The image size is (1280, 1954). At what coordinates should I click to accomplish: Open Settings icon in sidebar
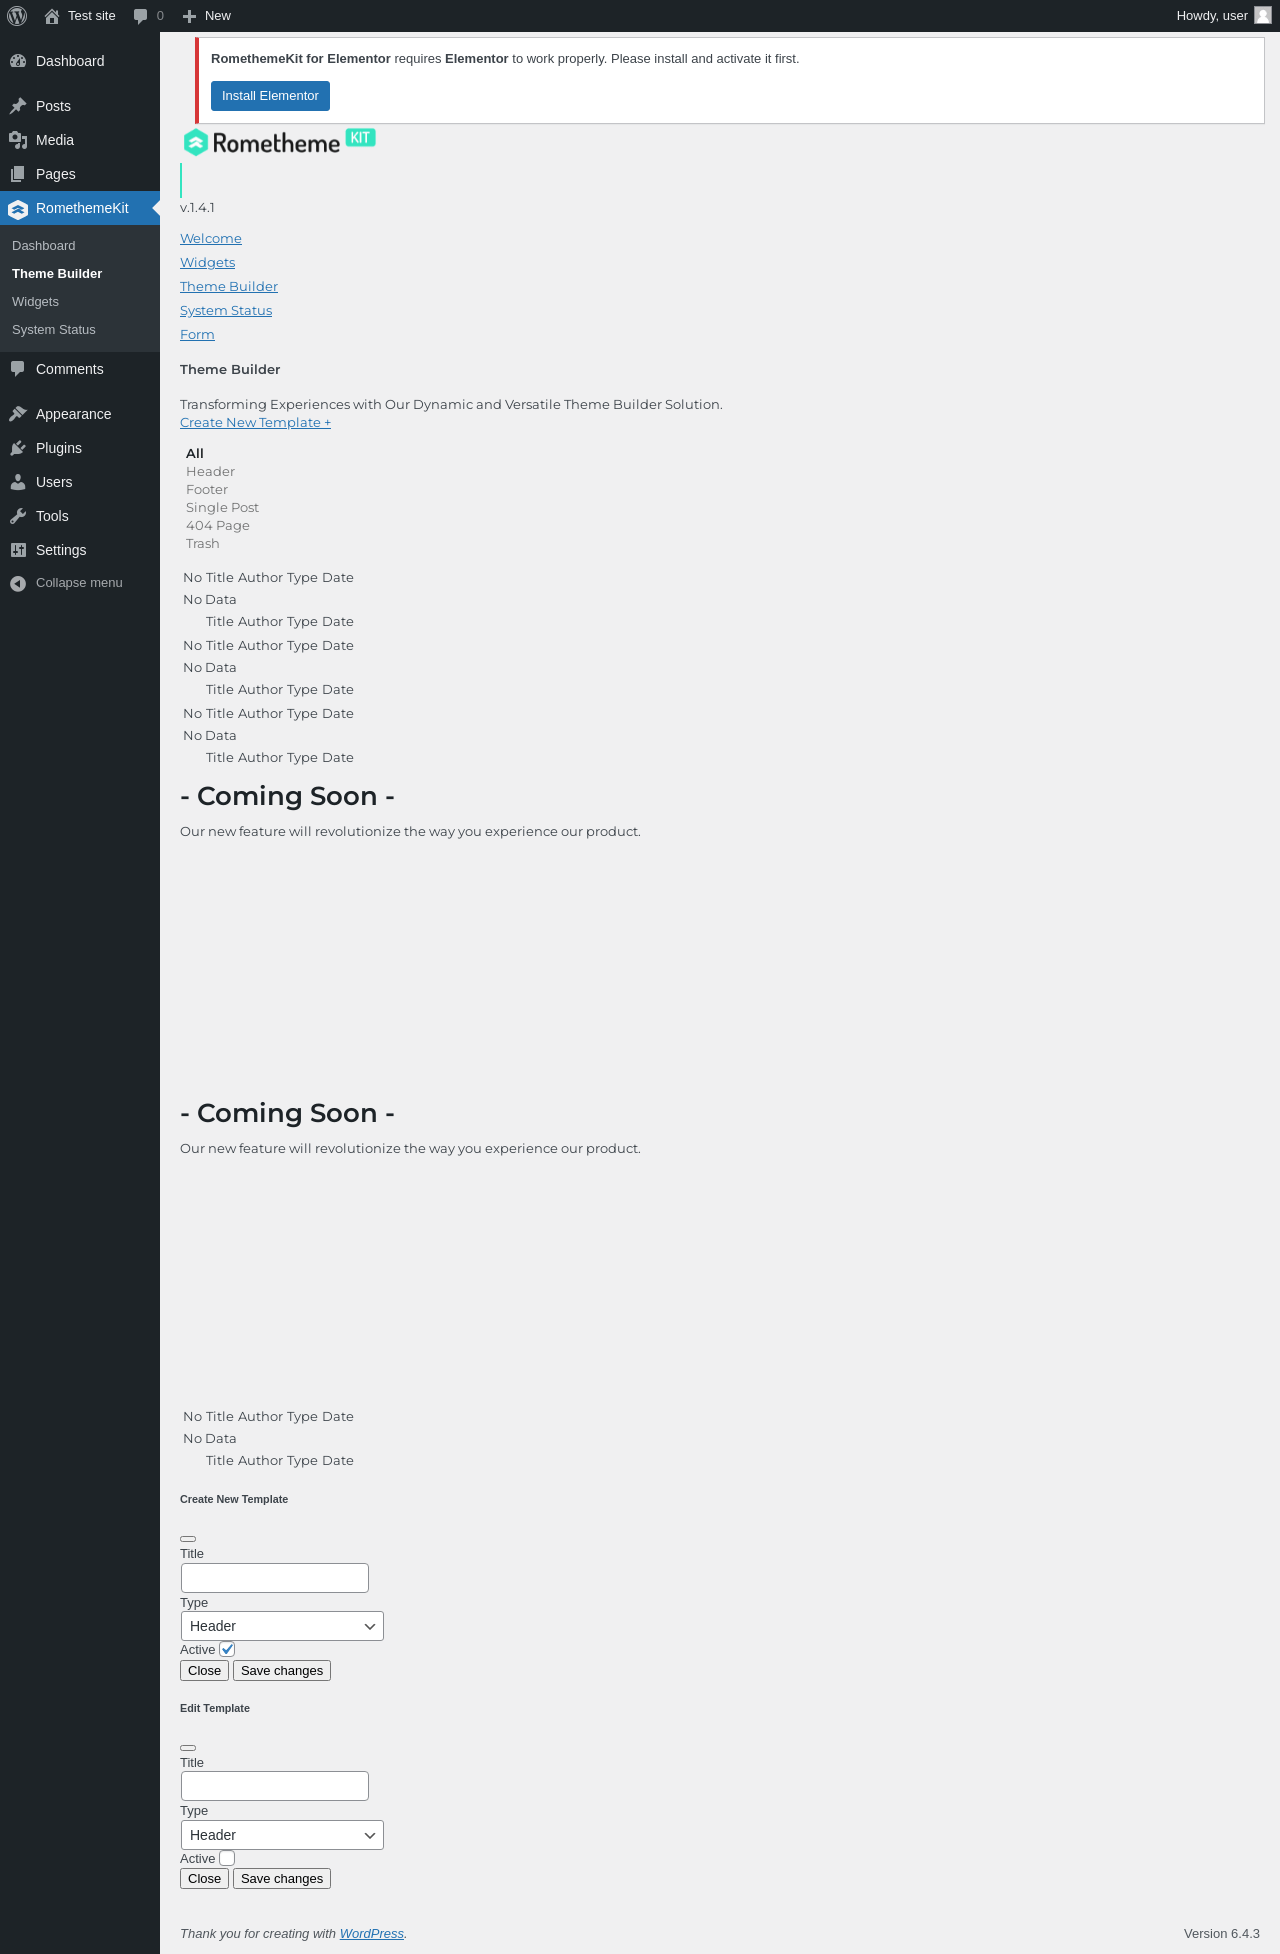(18, 550)
